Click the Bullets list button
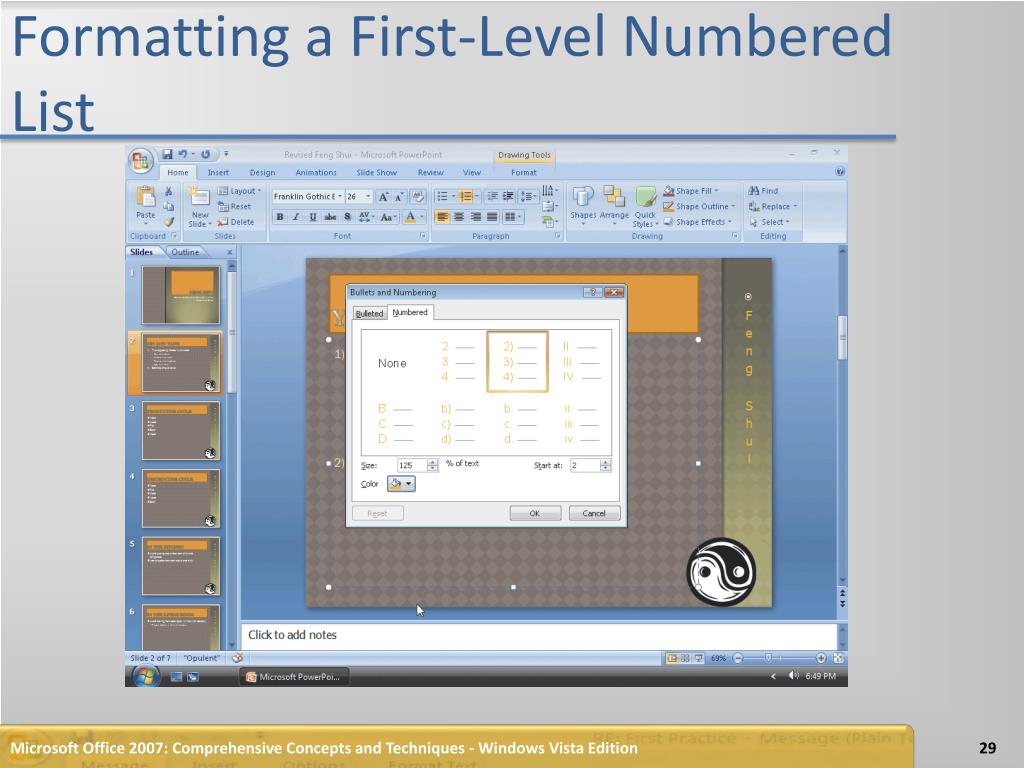 443,197
